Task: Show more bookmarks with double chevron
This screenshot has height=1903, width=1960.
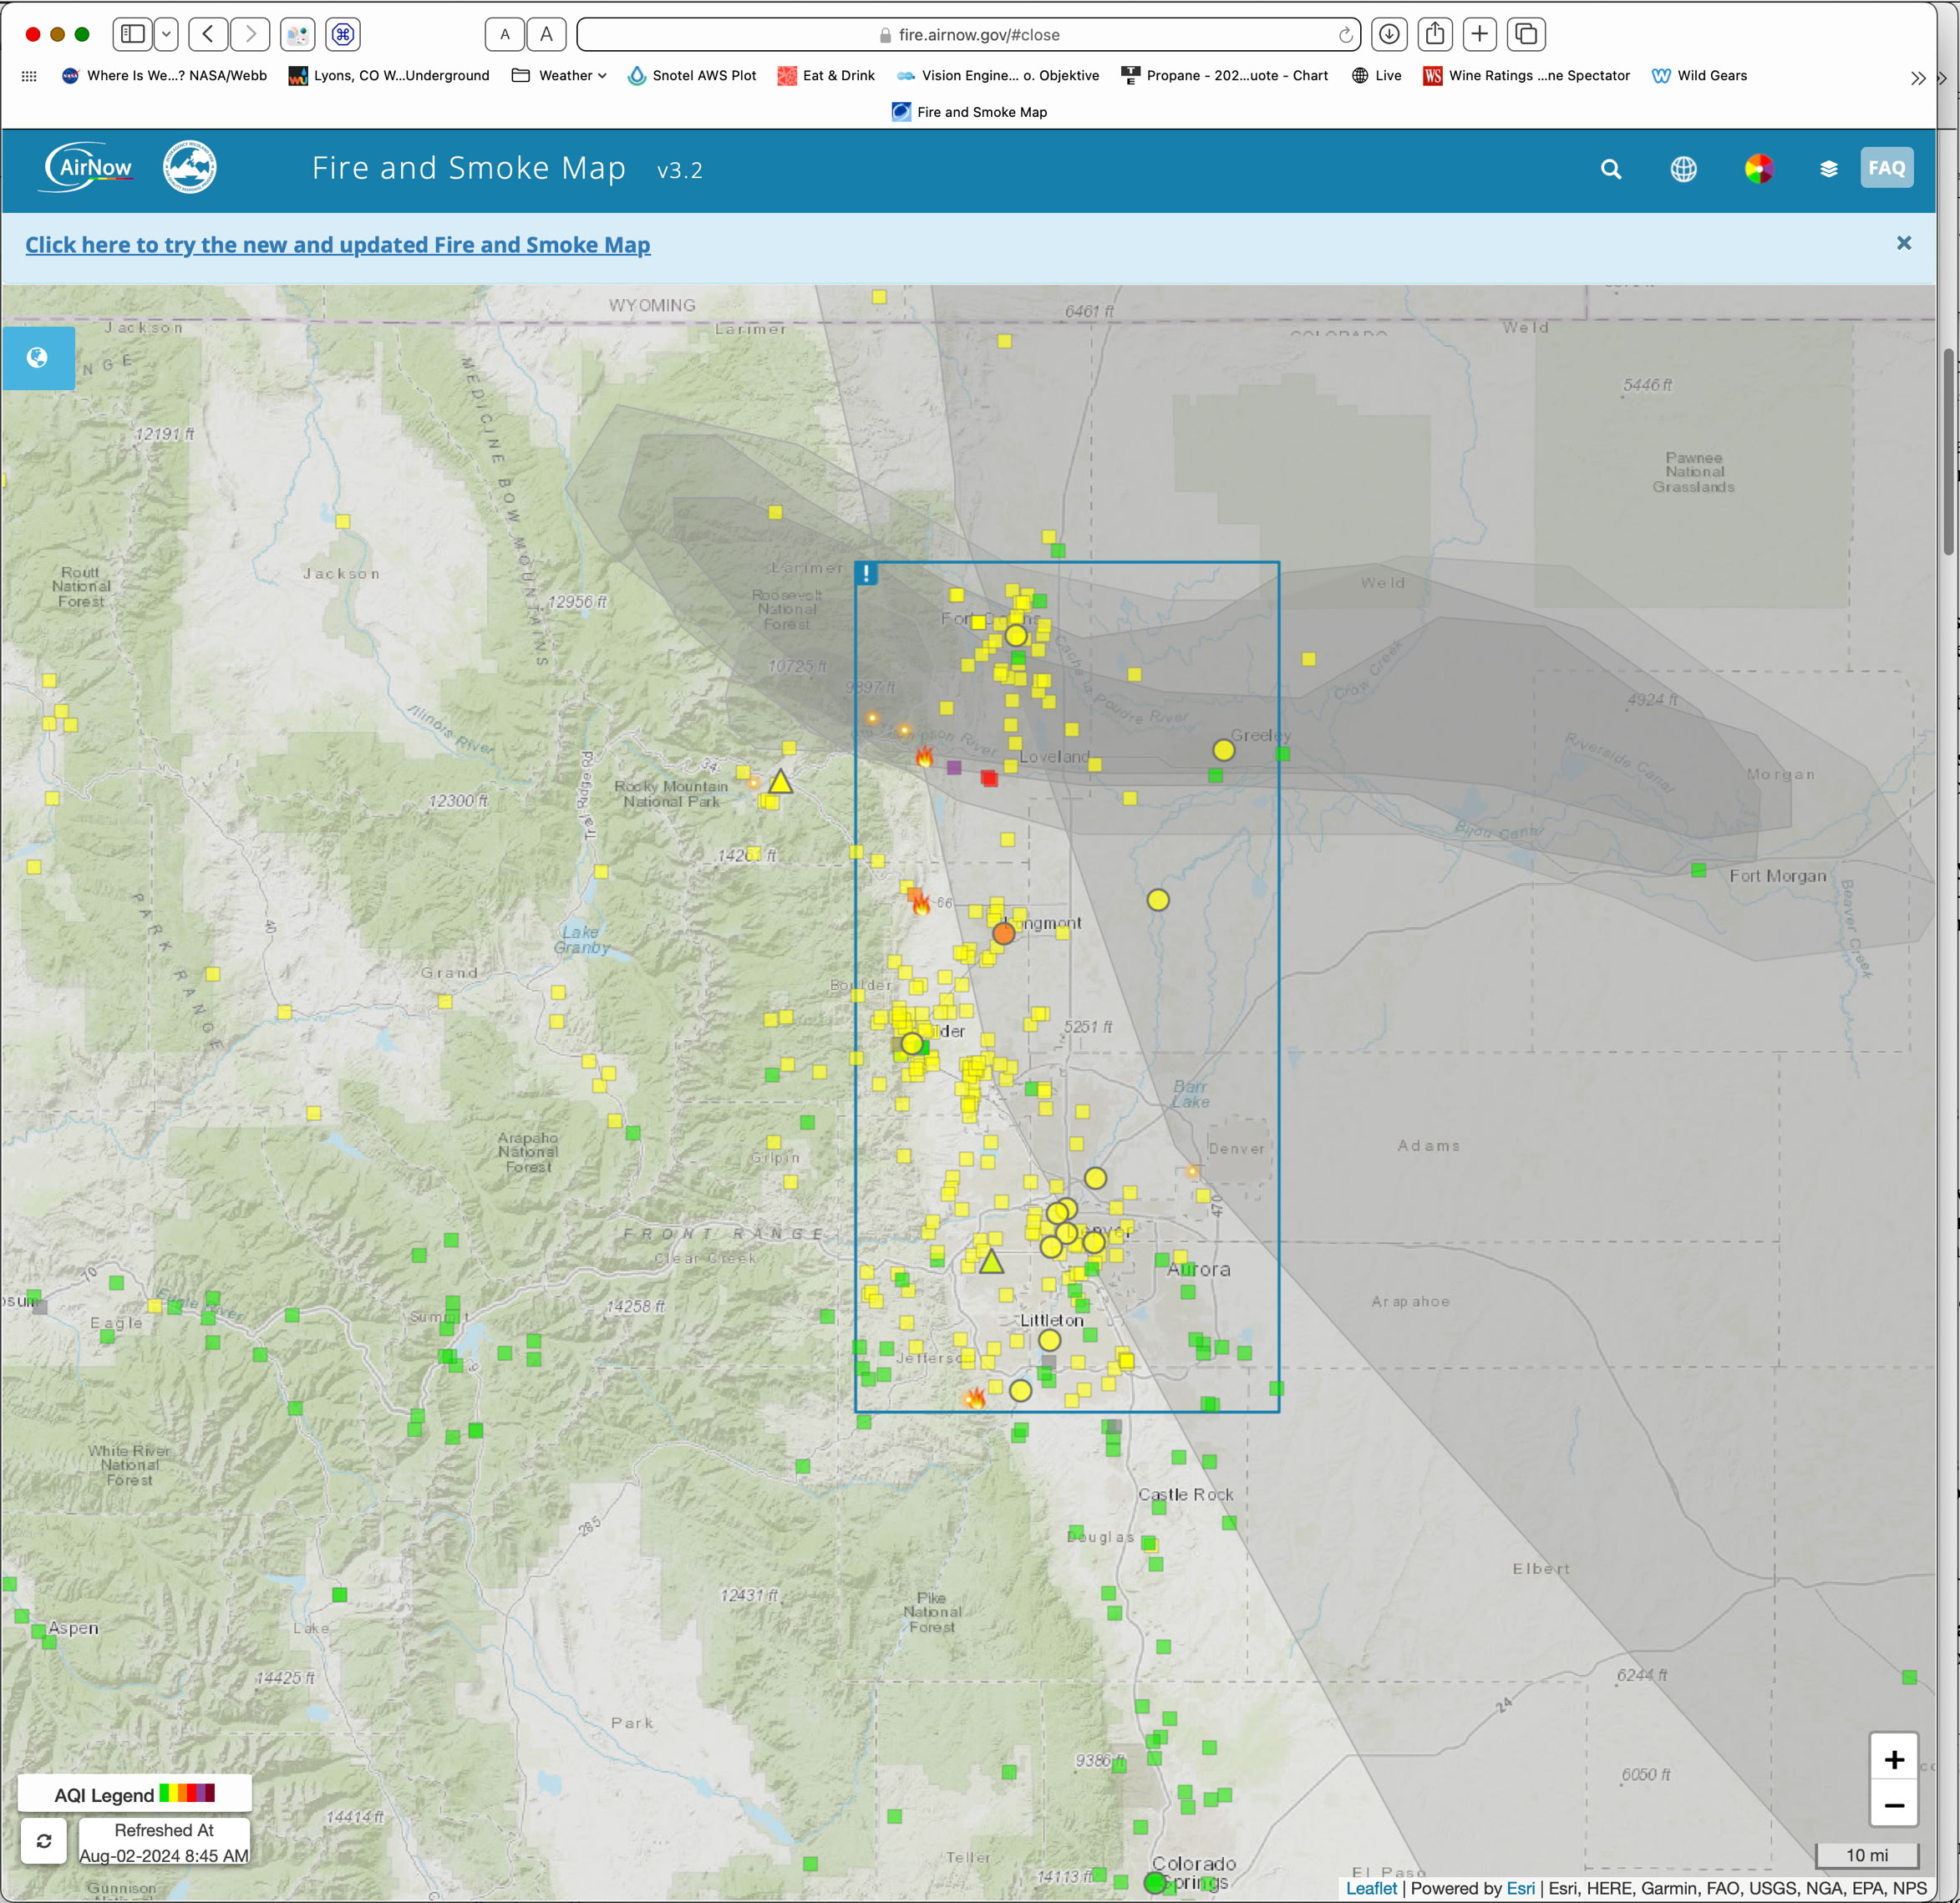Action: coord(1917,78)
